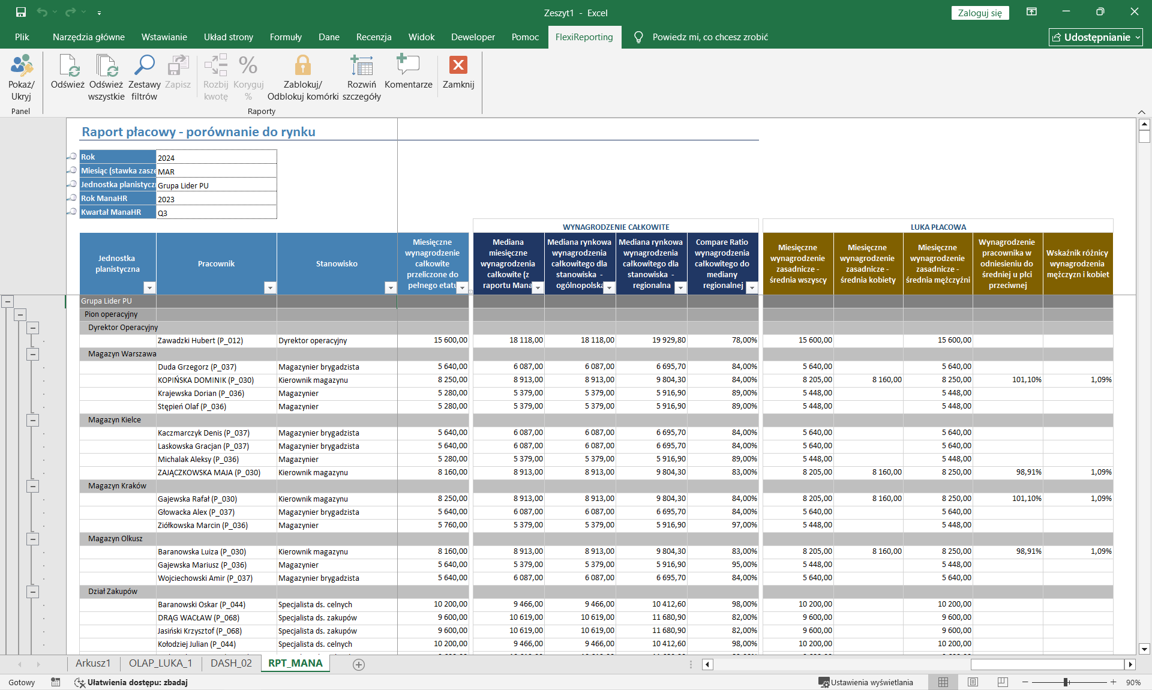Open the Stanowisko column filter dropdown
Image resolution: width=1152 pixels, height=690 pixels.
click(390, 288)
